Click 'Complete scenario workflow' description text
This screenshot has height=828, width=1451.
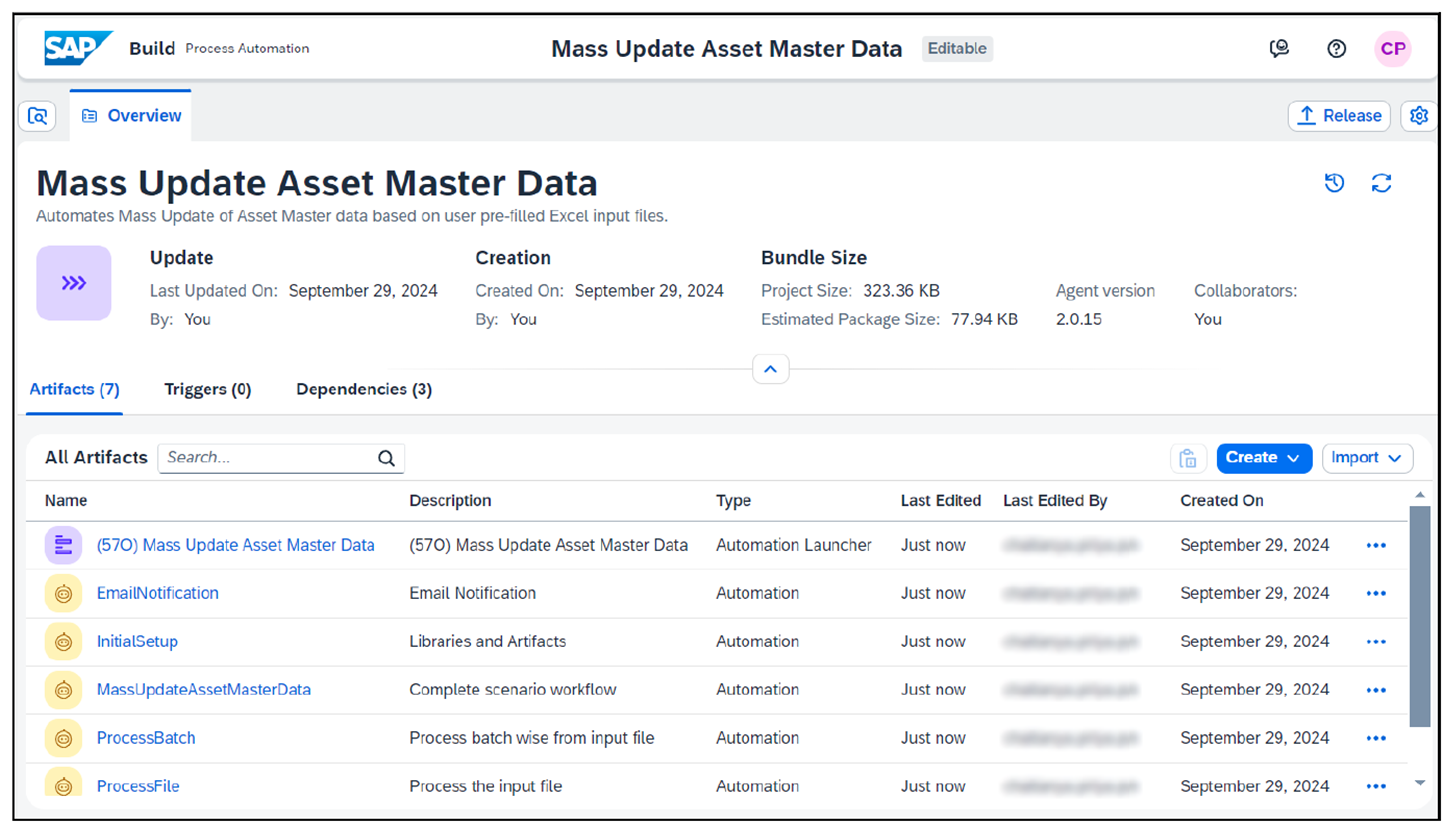(x=513, y=689)
